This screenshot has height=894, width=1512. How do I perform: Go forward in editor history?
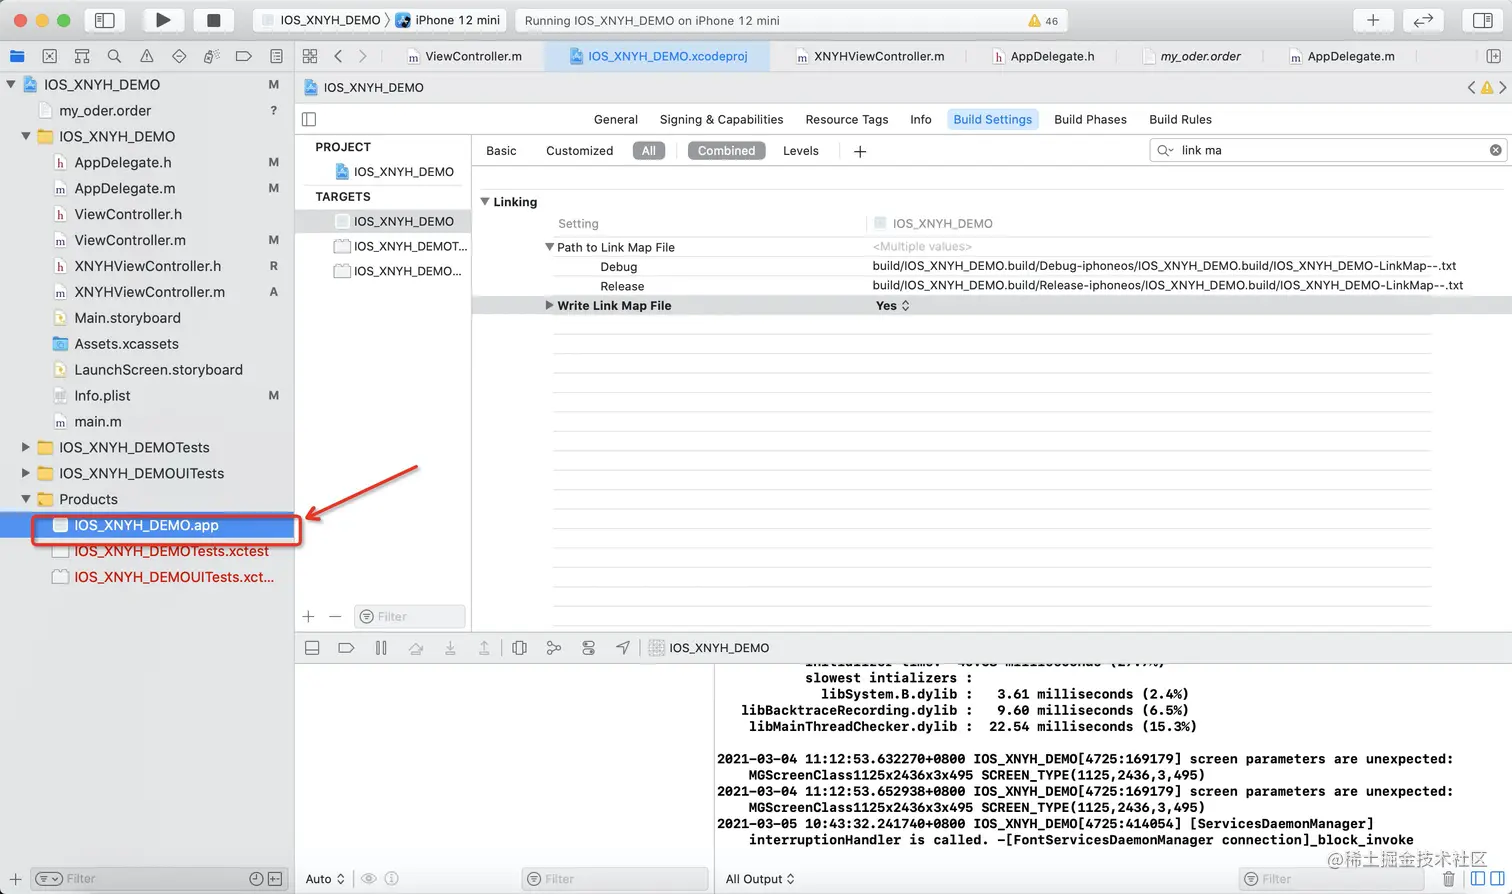(362, 56)
